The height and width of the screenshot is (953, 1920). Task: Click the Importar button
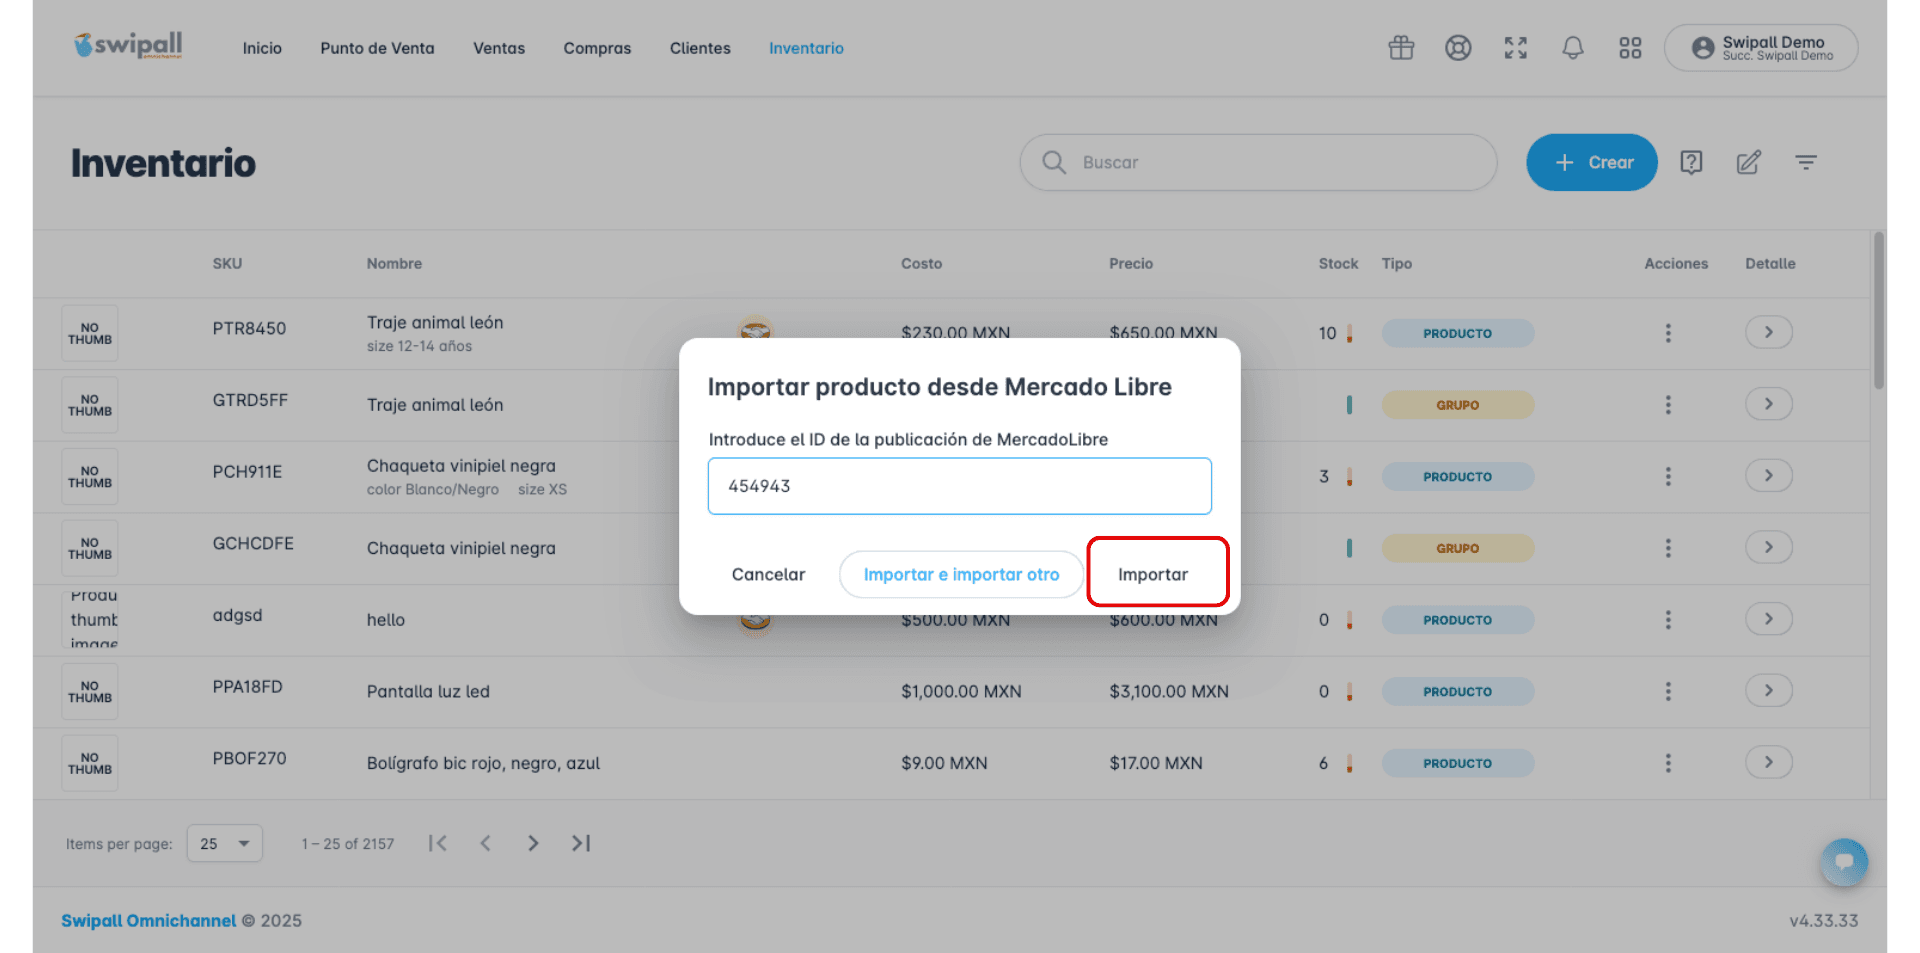[1153, 574]
